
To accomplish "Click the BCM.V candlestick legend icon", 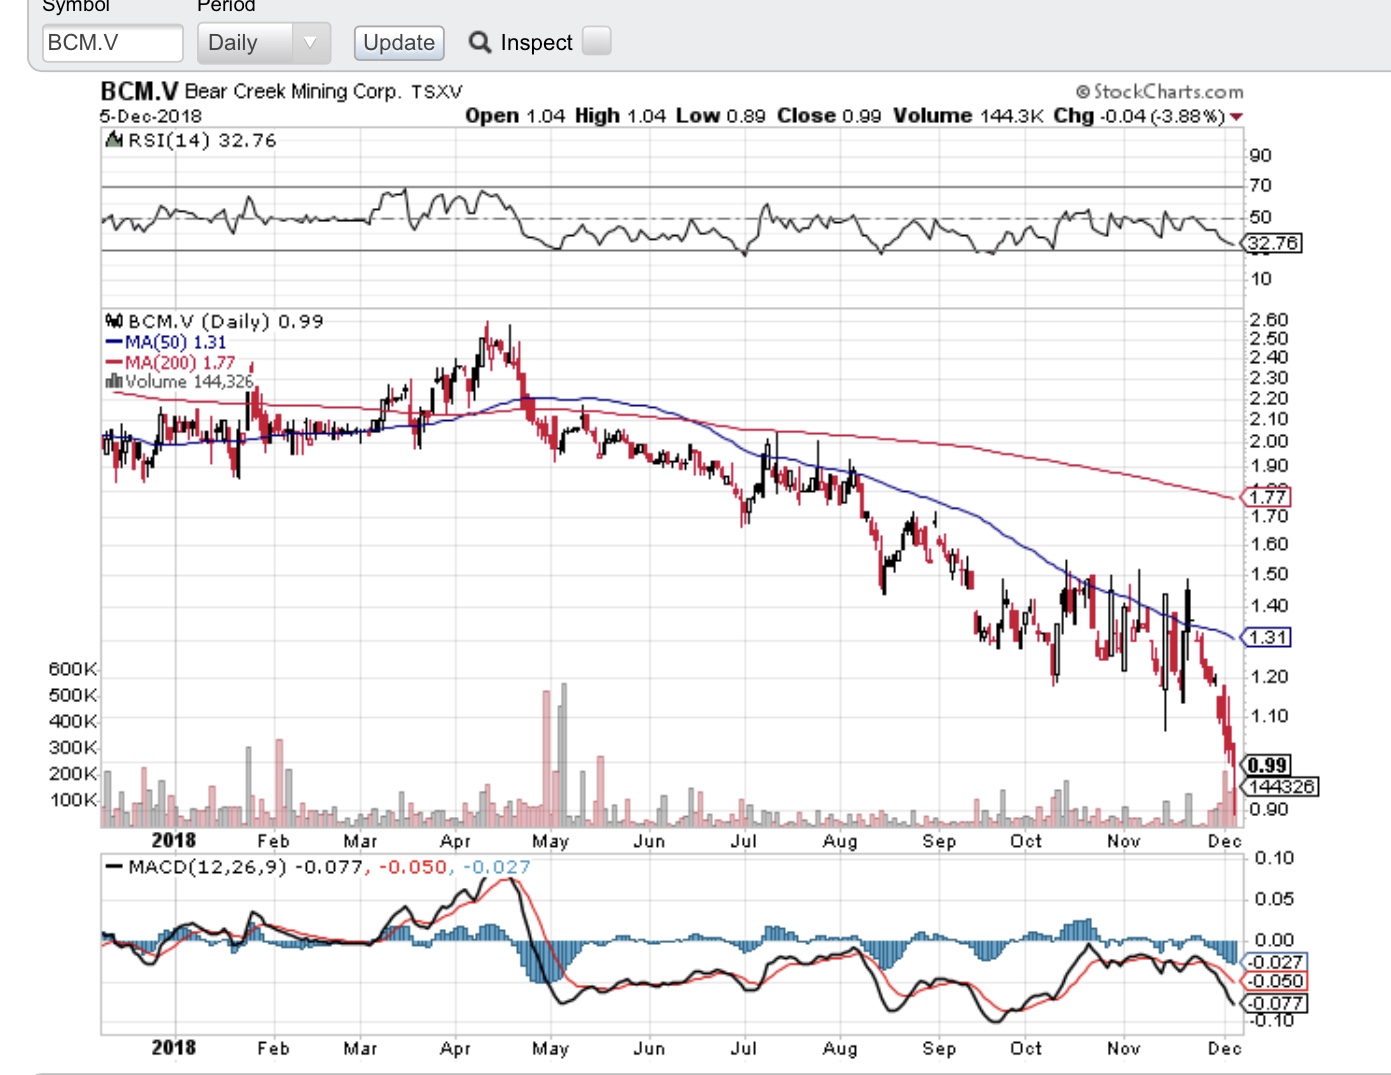I will point(114,321).
